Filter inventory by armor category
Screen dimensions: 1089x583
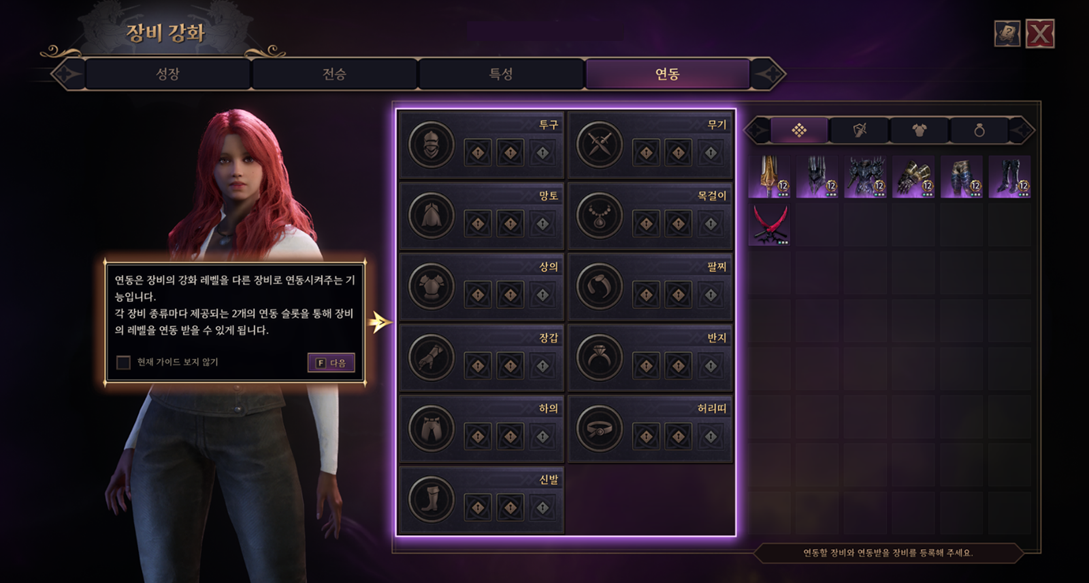920,130
